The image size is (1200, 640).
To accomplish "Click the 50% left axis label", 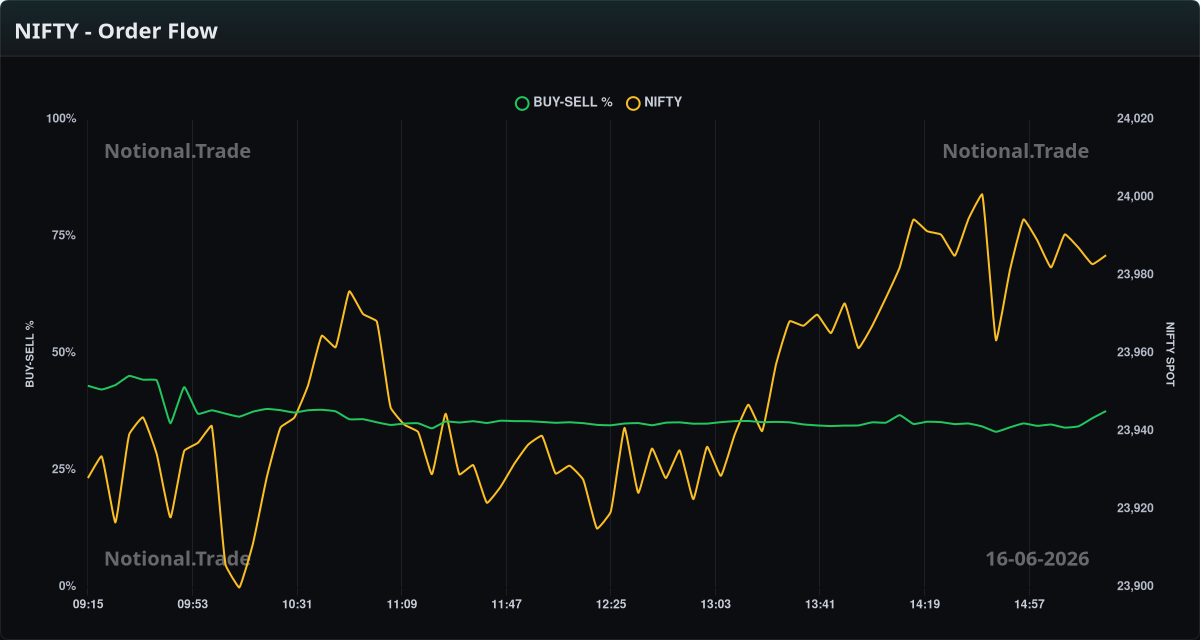I will (x=64, y=353).
